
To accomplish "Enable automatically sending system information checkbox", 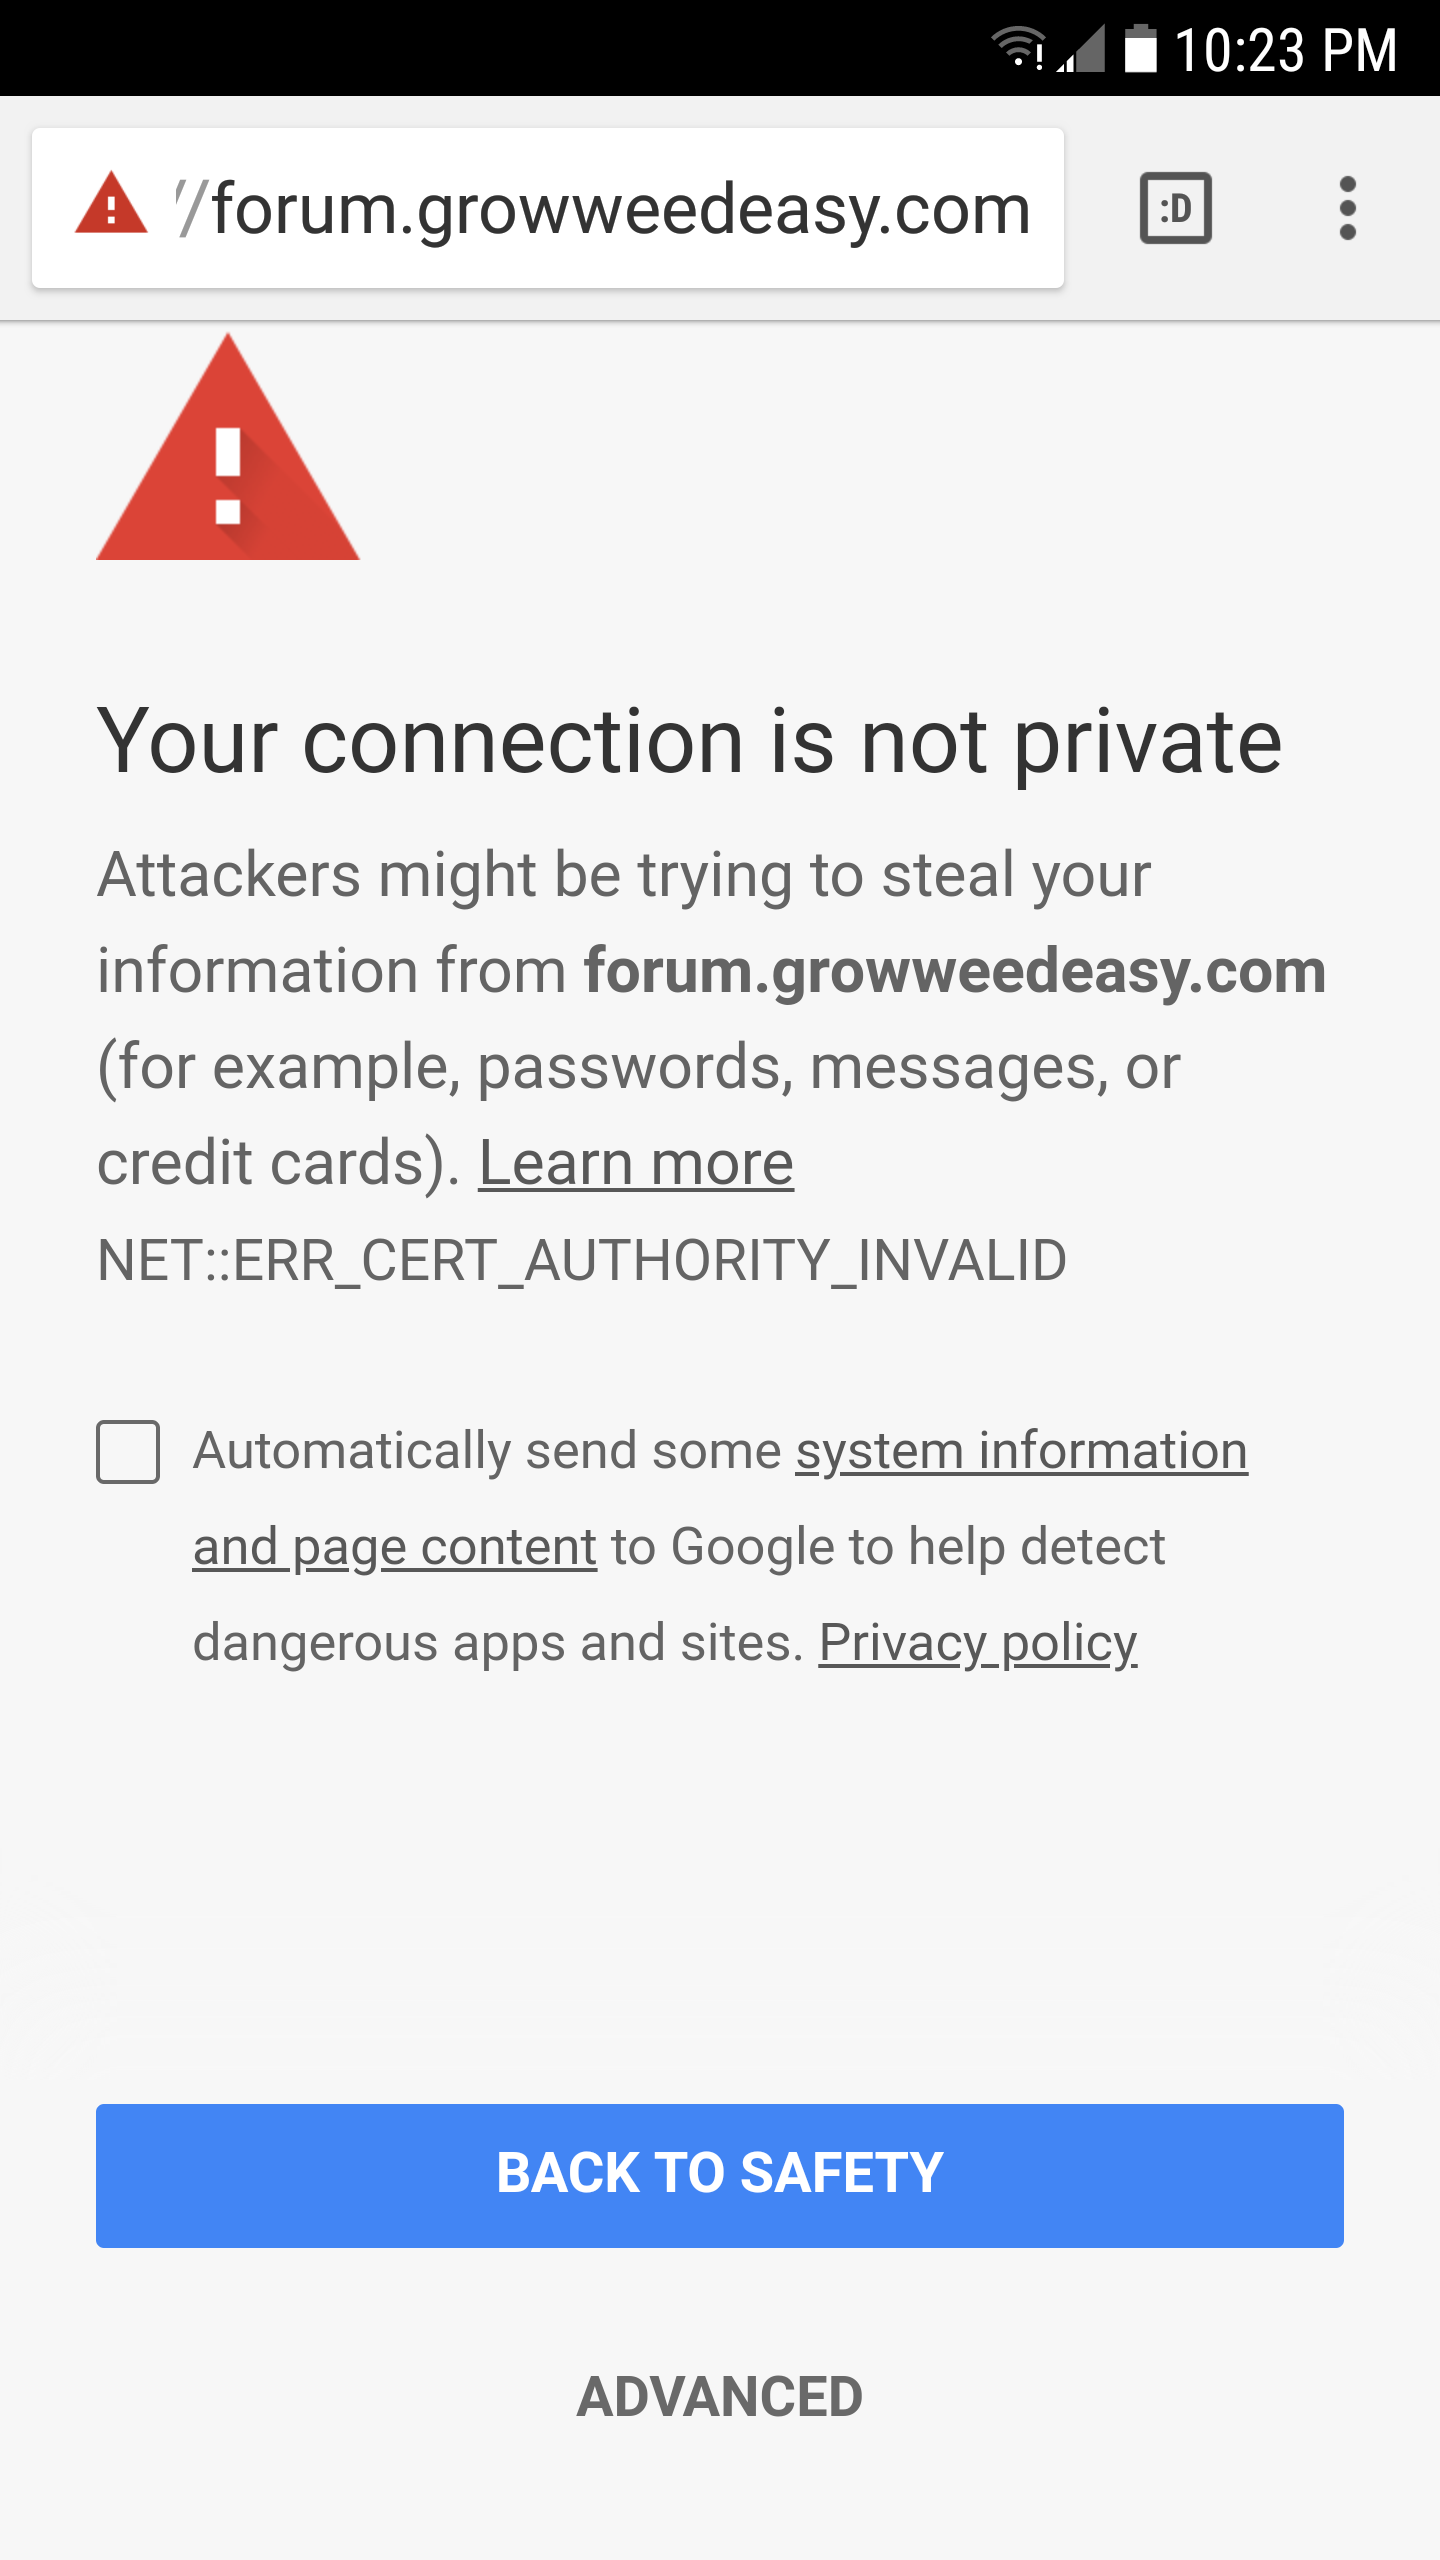I will tap(128, 1451).
